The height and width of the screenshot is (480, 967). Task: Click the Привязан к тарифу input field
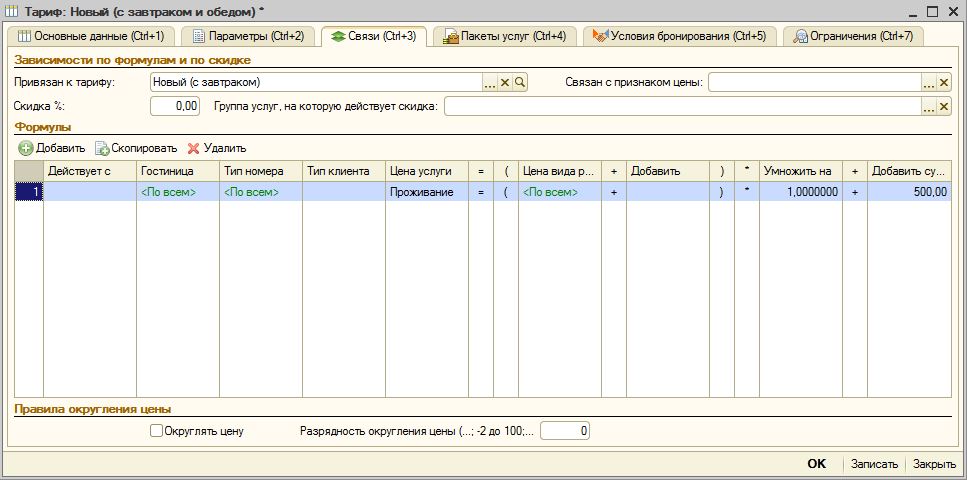(x=316, y=82)
